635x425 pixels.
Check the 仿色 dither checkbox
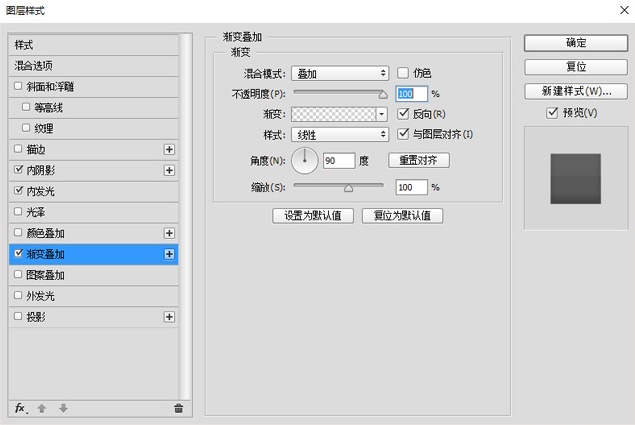pos(403,73)
